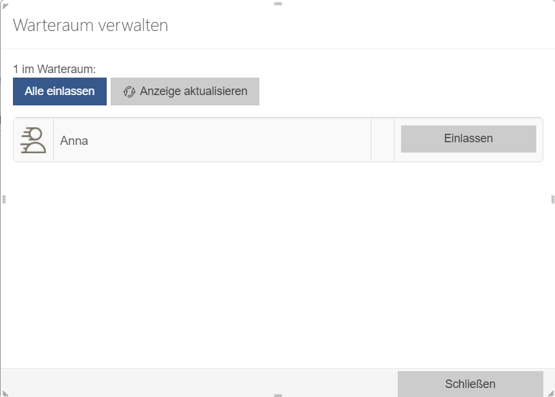
Task: Admit Anna with Einlassen button
Action: 468,139
